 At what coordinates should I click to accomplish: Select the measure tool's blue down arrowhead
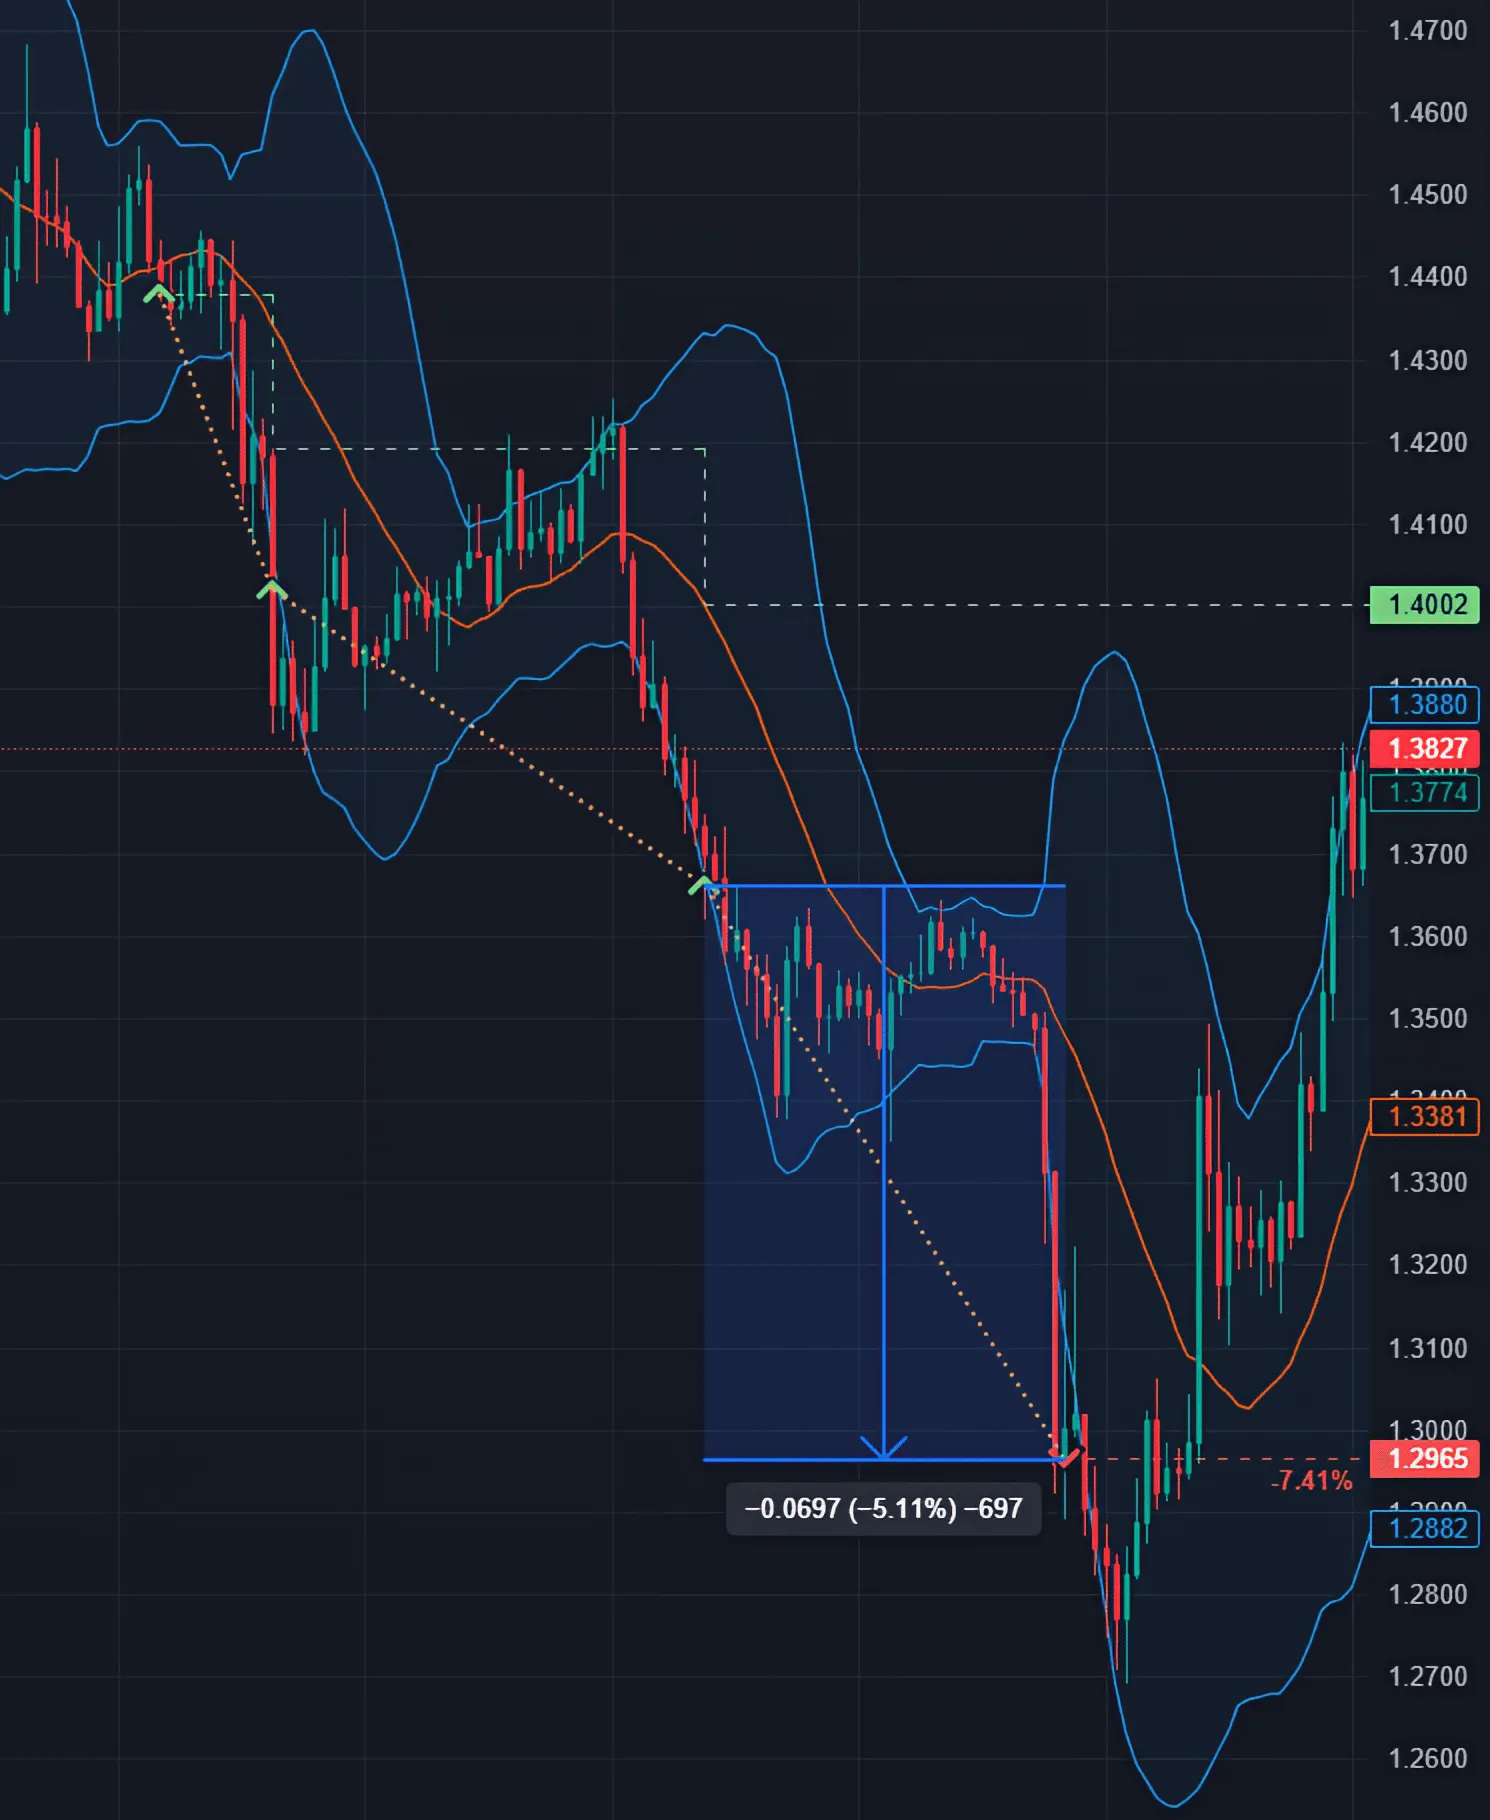point(884,1447)
